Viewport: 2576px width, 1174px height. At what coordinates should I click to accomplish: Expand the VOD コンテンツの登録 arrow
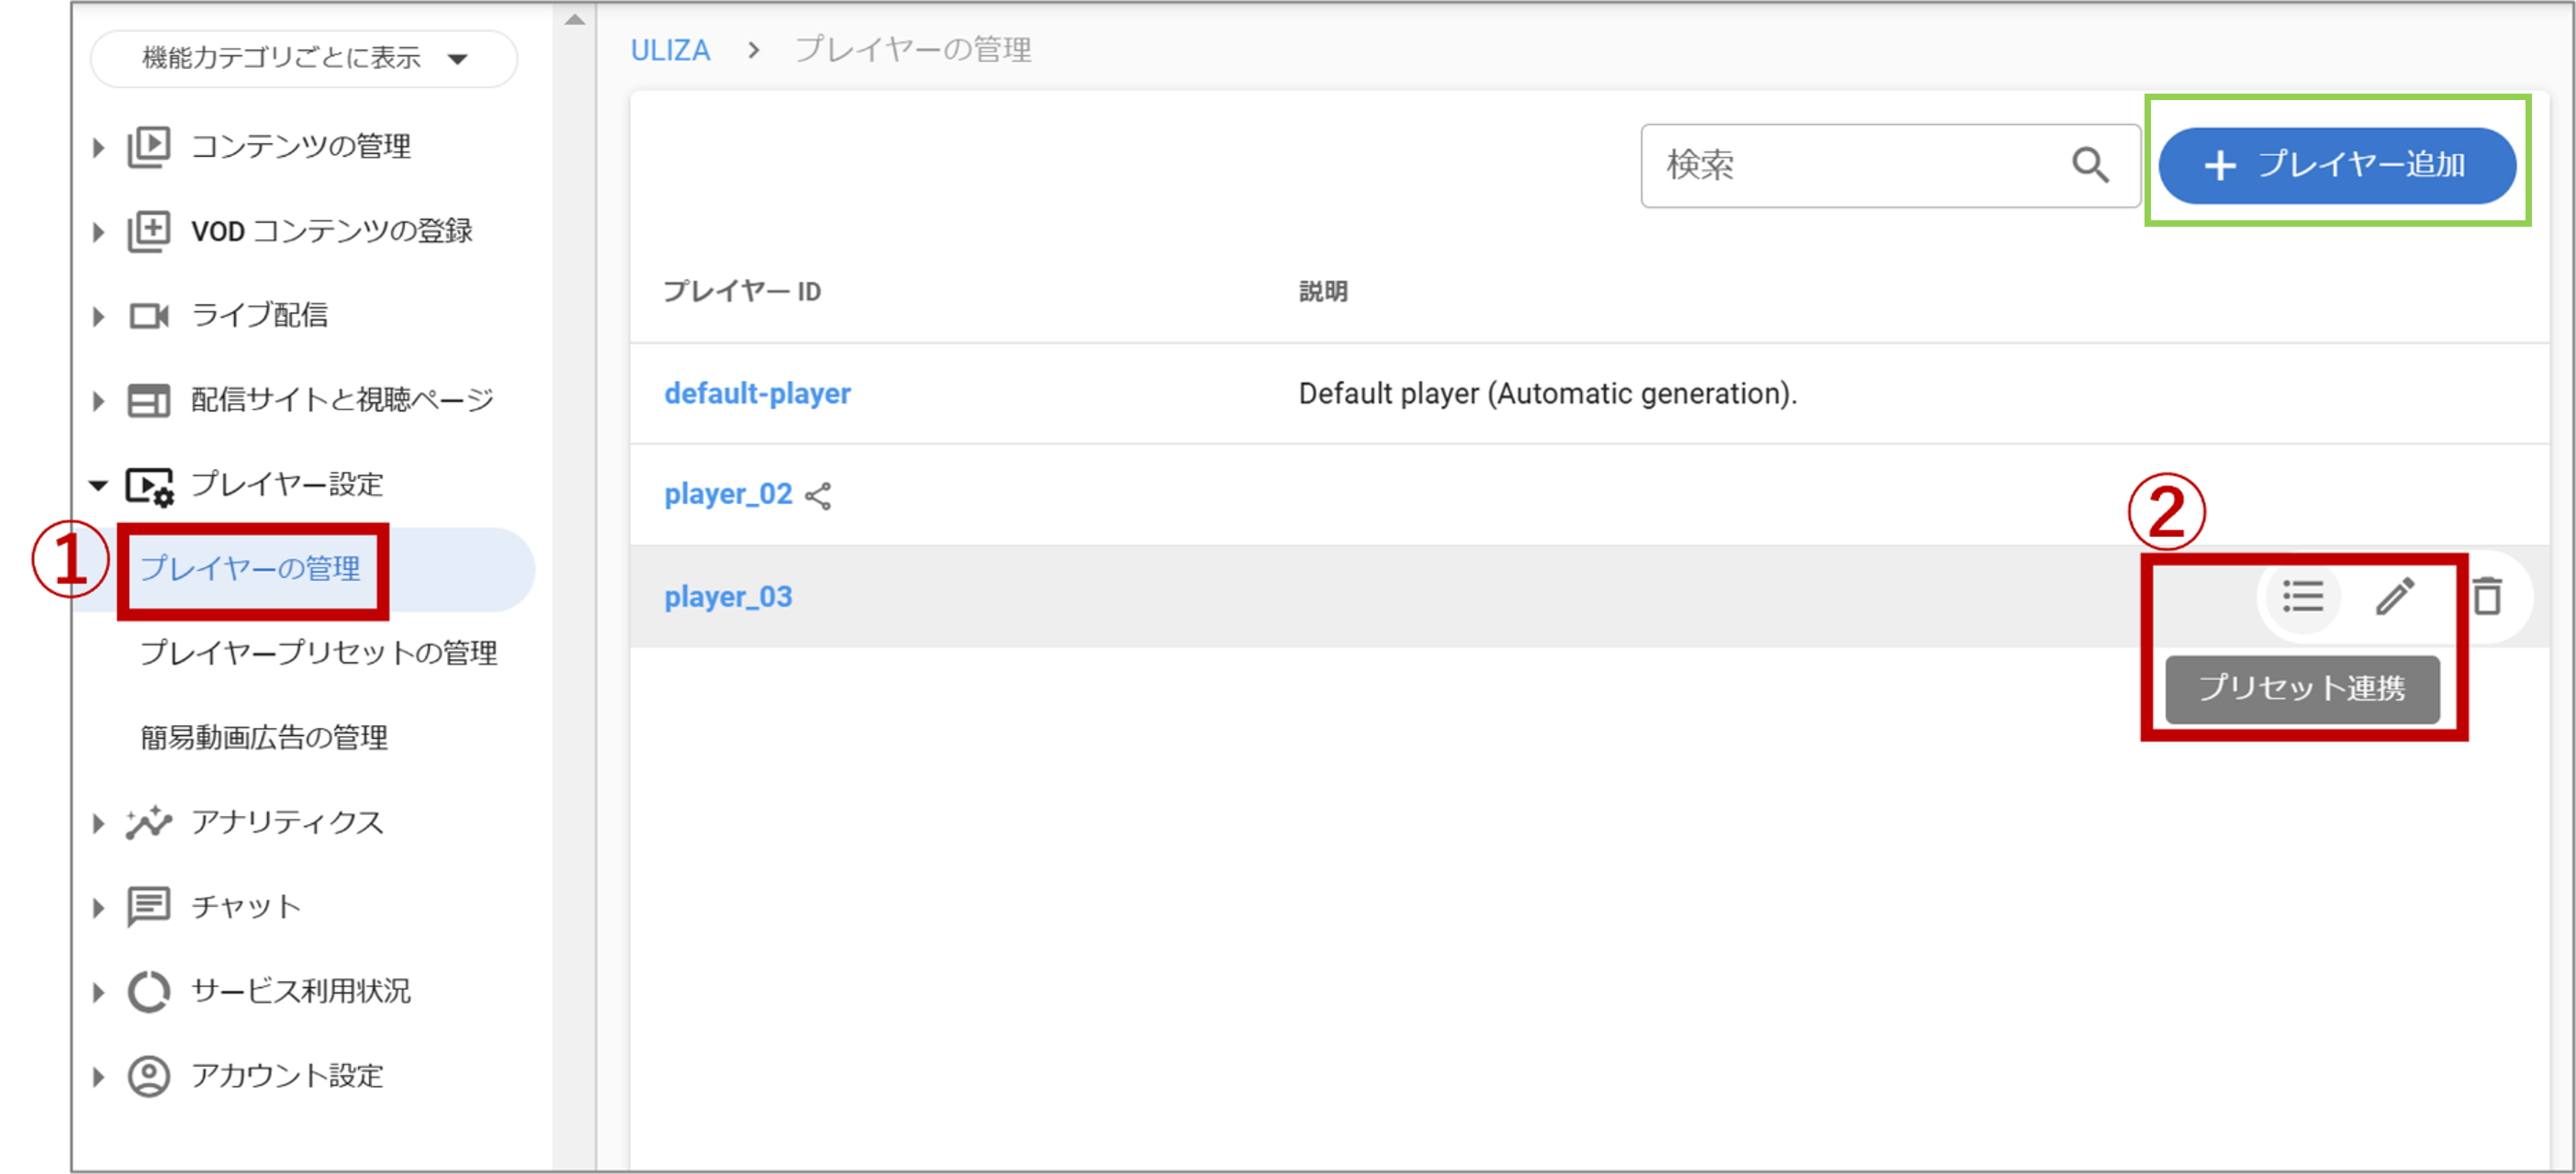coord(98,232)
